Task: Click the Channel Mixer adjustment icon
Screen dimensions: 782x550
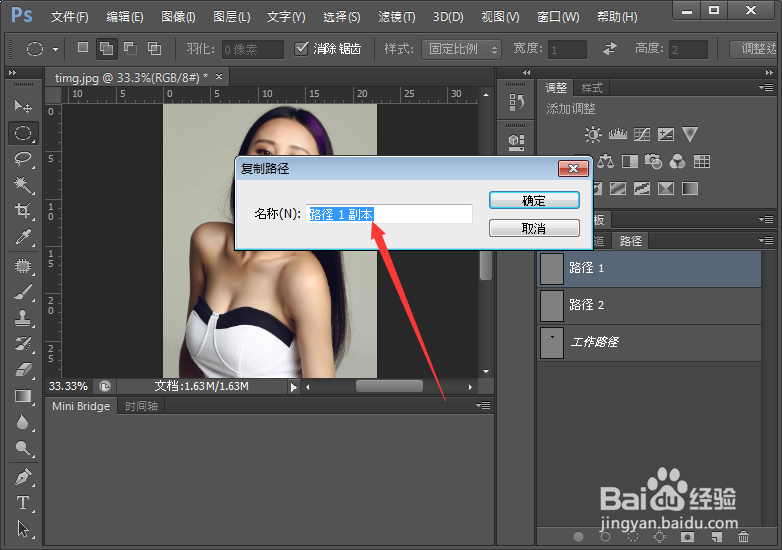Action: pyautogui.click(x=677, y=161)
